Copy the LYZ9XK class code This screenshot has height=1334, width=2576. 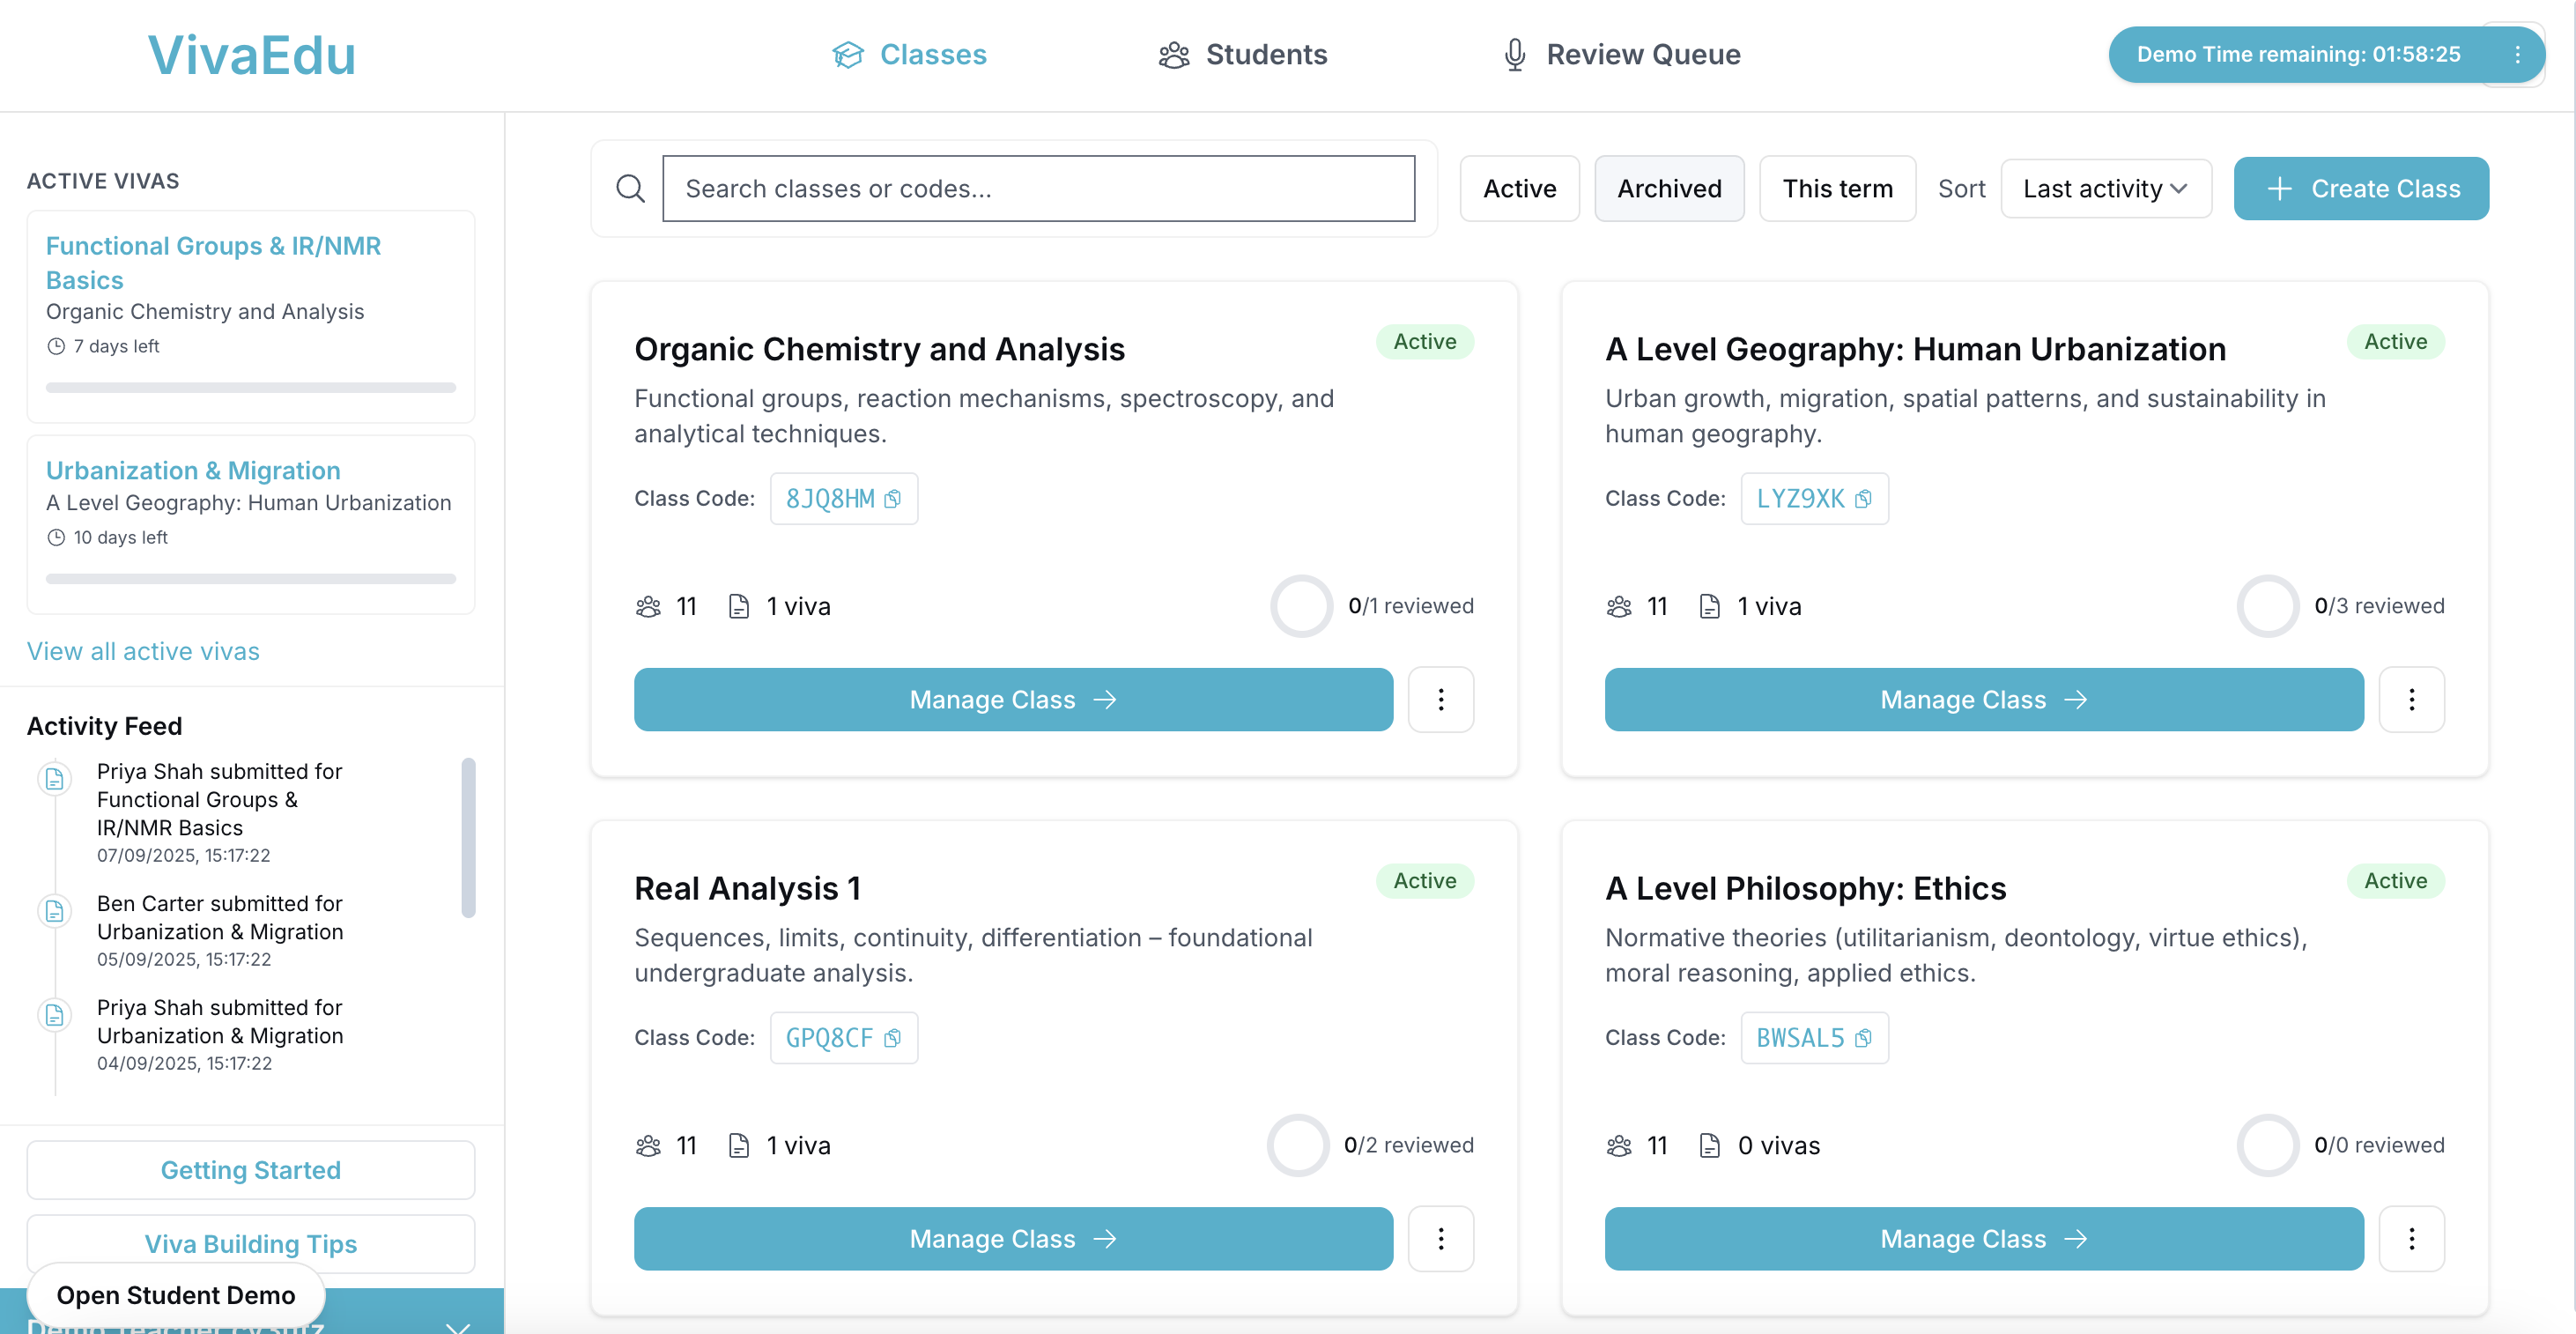tap(1863, 499)
